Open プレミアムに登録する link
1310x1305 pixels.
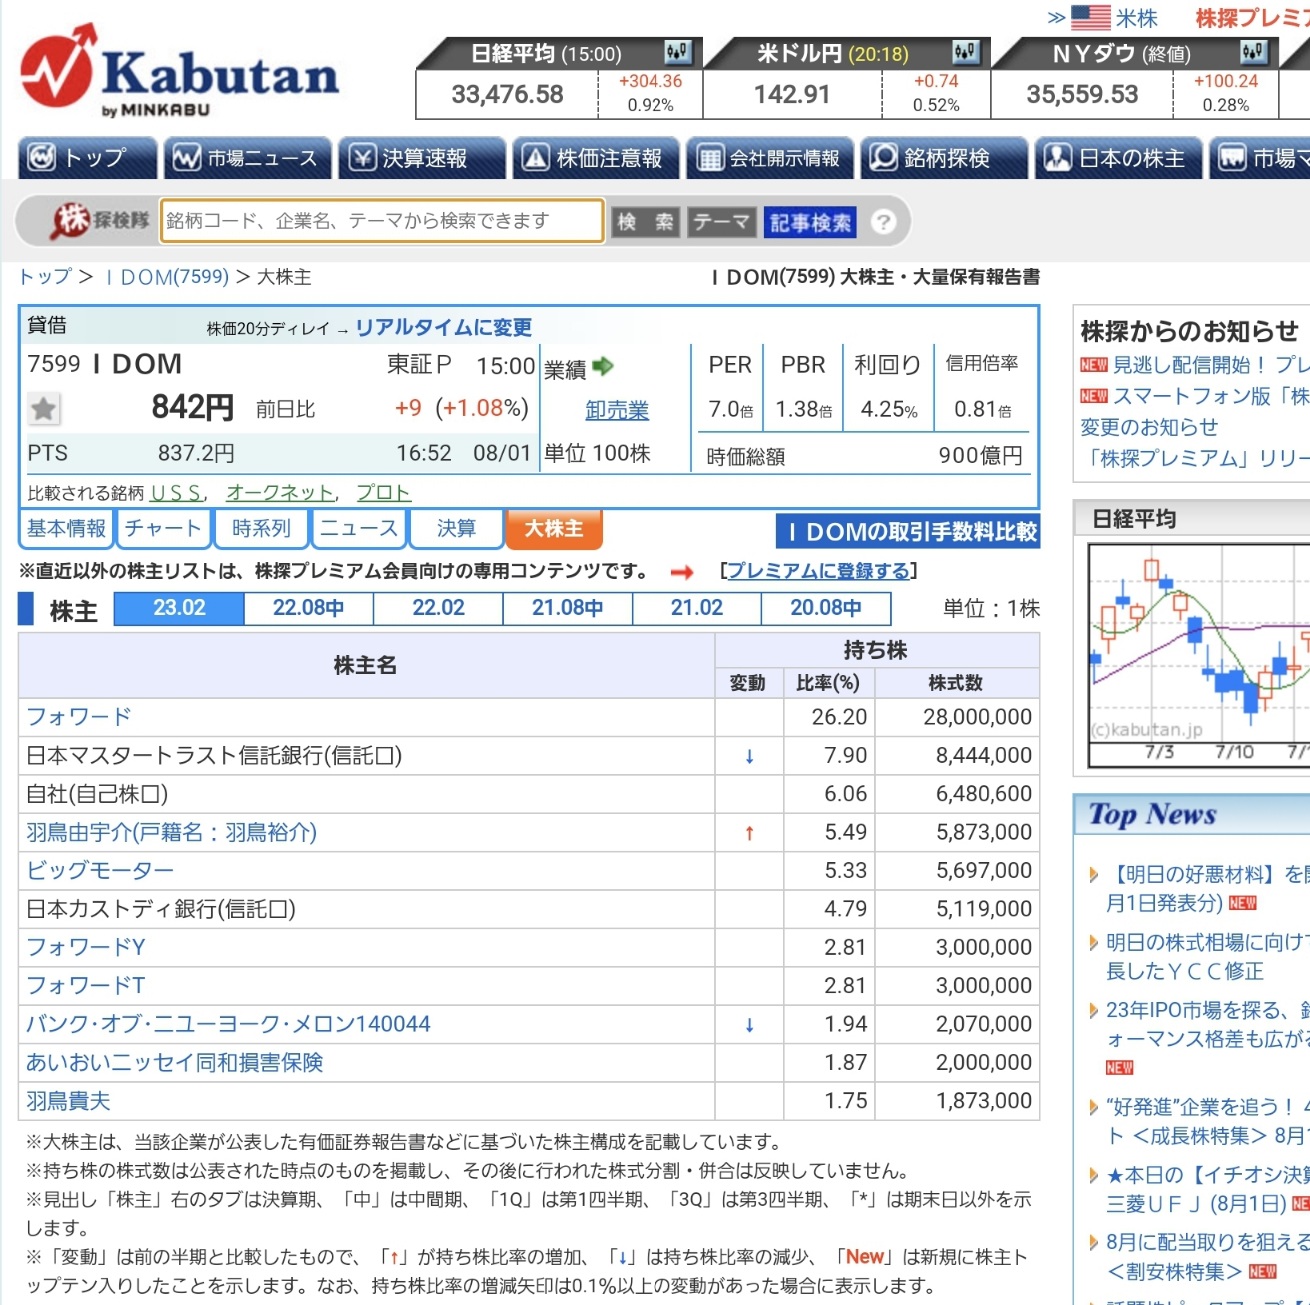(818, 571)
